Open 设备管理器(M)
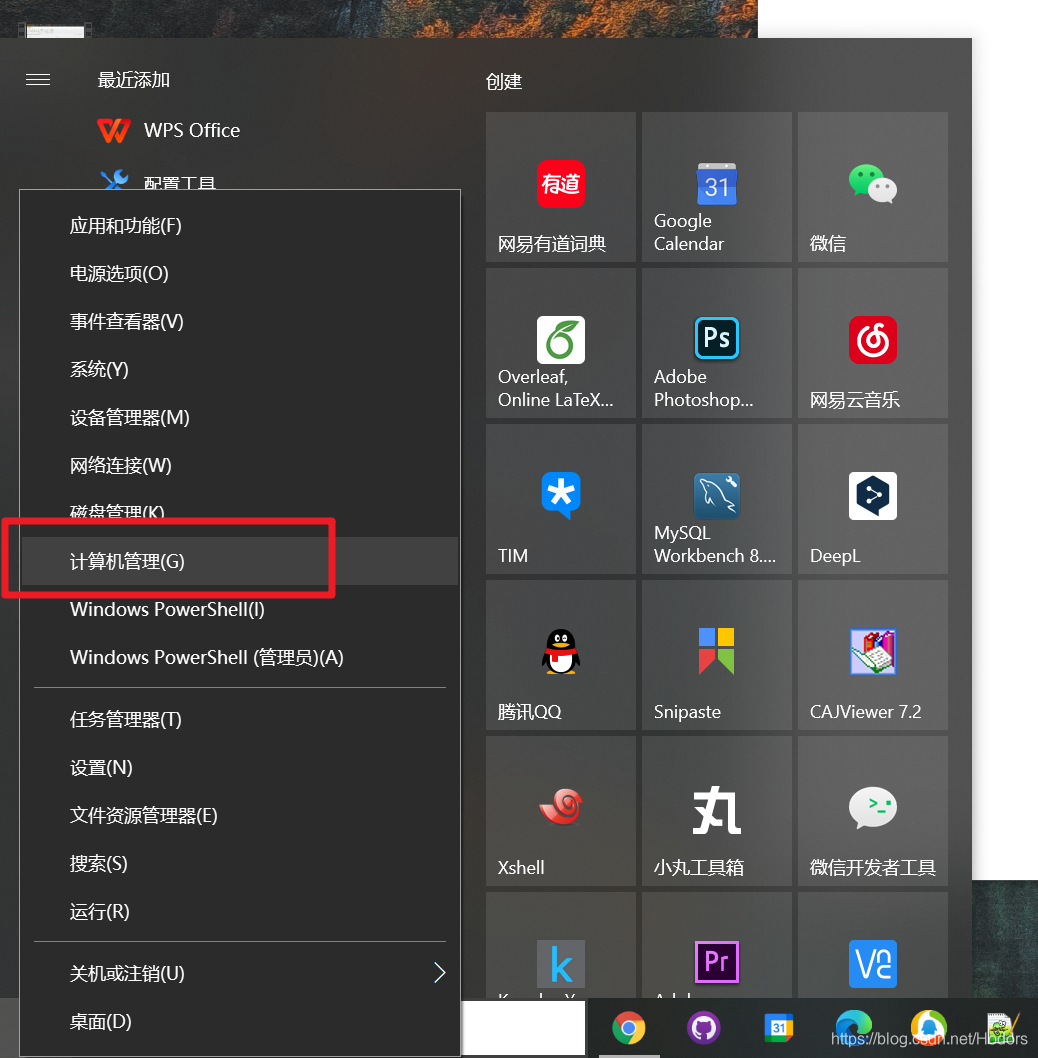 coord(240,417)
